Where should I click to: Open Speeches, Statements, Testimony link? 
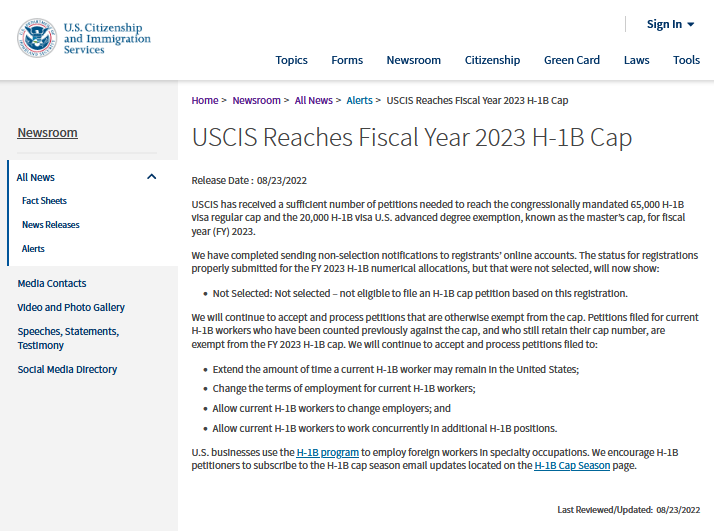pyautogui.click(x=68, y=338)
